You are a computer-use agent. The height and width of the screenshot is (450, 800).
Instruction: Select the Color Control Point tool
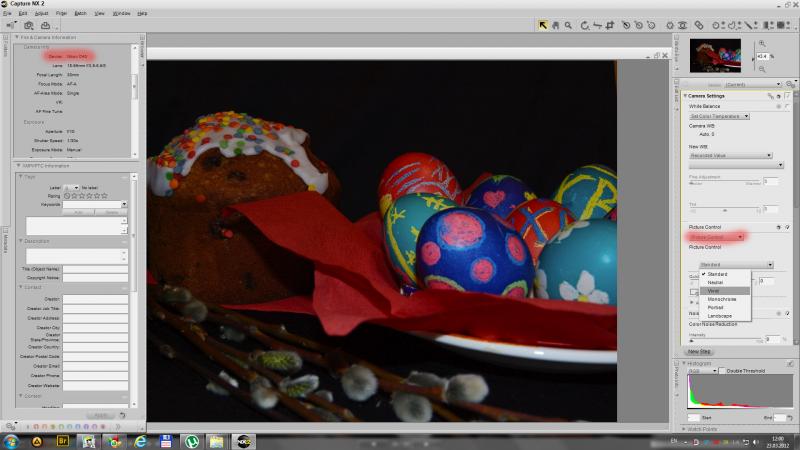point(670,25)
